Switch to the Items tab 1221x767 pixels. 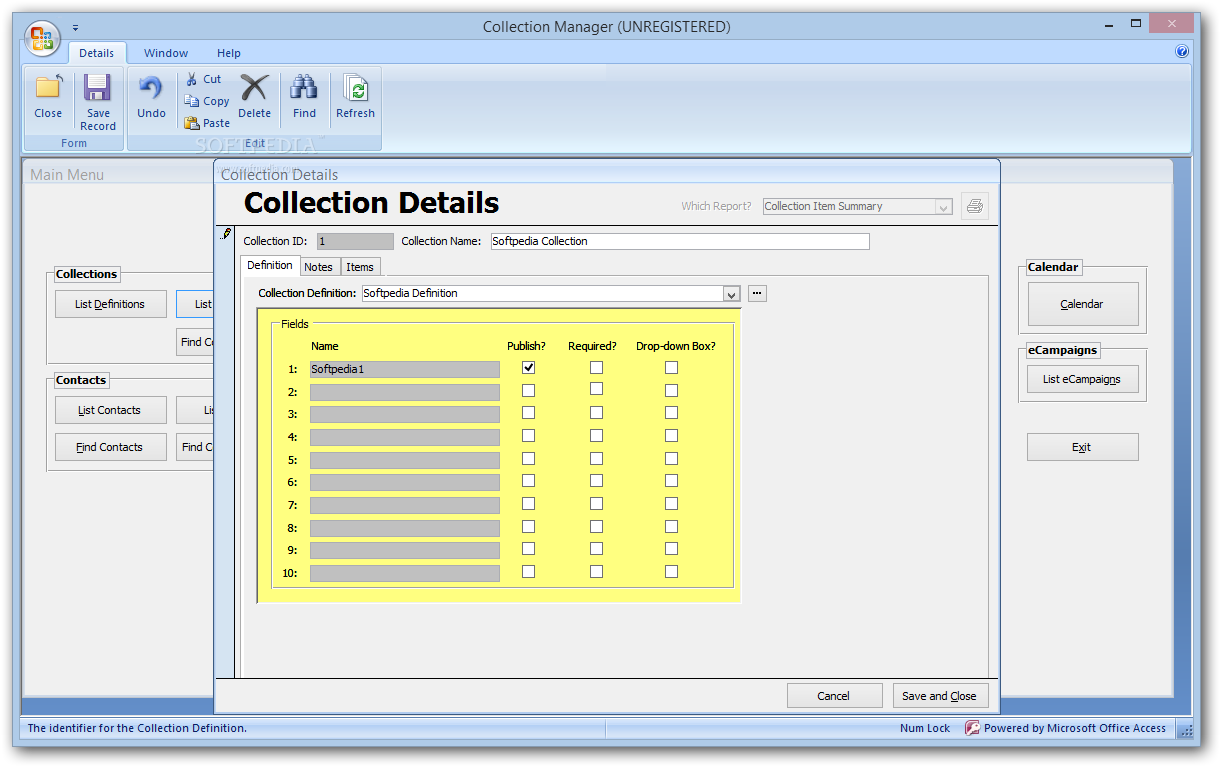coord(360,267)
